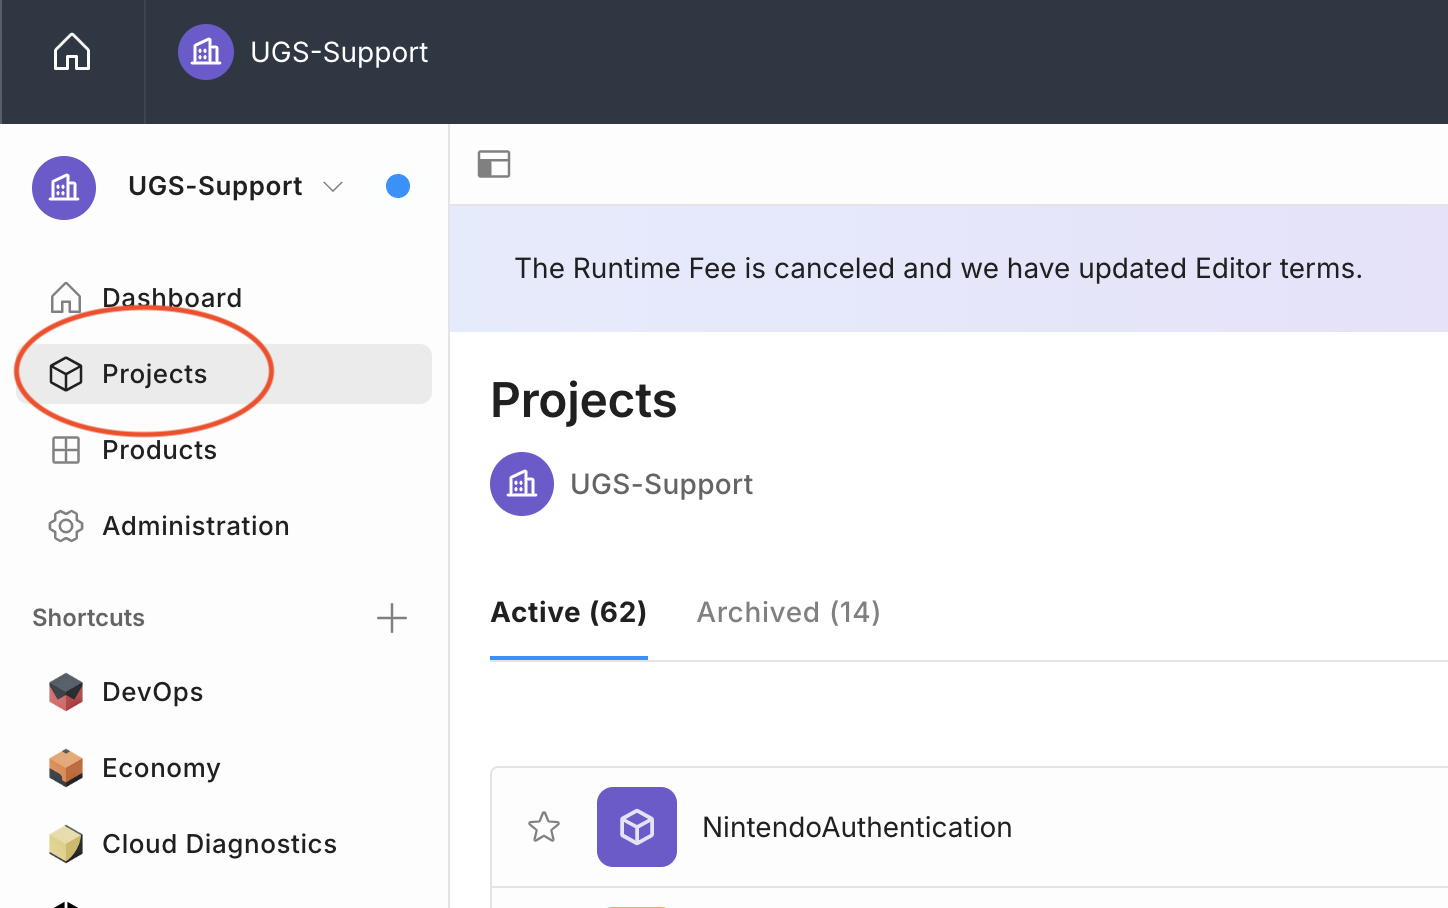Click the UGS-Support organization icon in top bar
This screenshot has width=1448, height=908.
206,52
